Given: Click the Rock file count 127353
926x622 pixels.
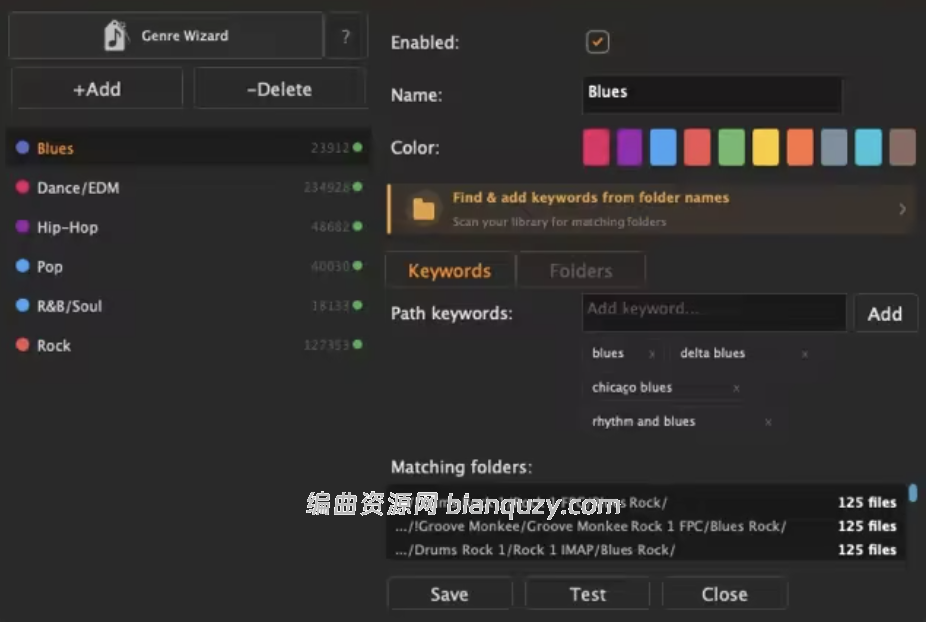Looking at the screenshot, I should coord(326,345).
